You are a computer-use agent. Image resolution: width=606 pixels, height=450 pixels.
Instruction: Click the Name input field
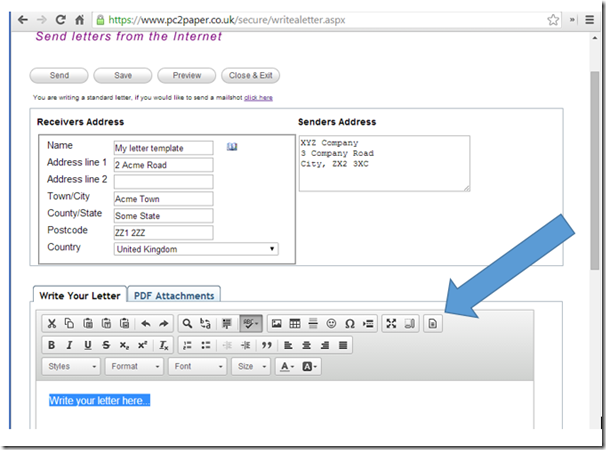click(x=163, y=148)
